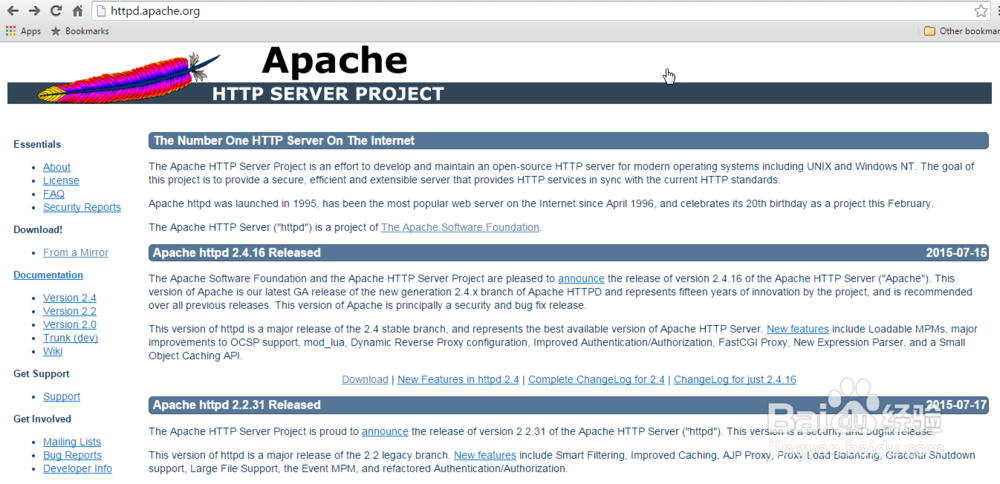
Task: Open the Bookmarks folder in bookmarks bar
Action: [80, 31]
